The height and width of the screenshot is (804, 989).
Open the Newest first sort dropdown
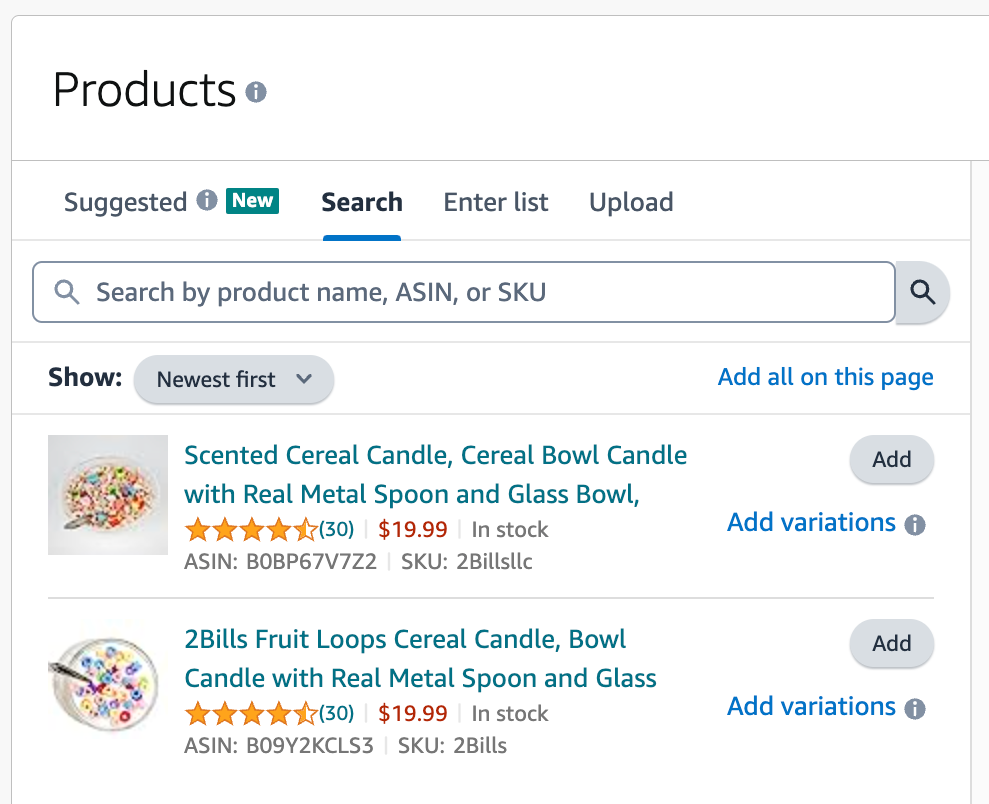coord(234,380)
